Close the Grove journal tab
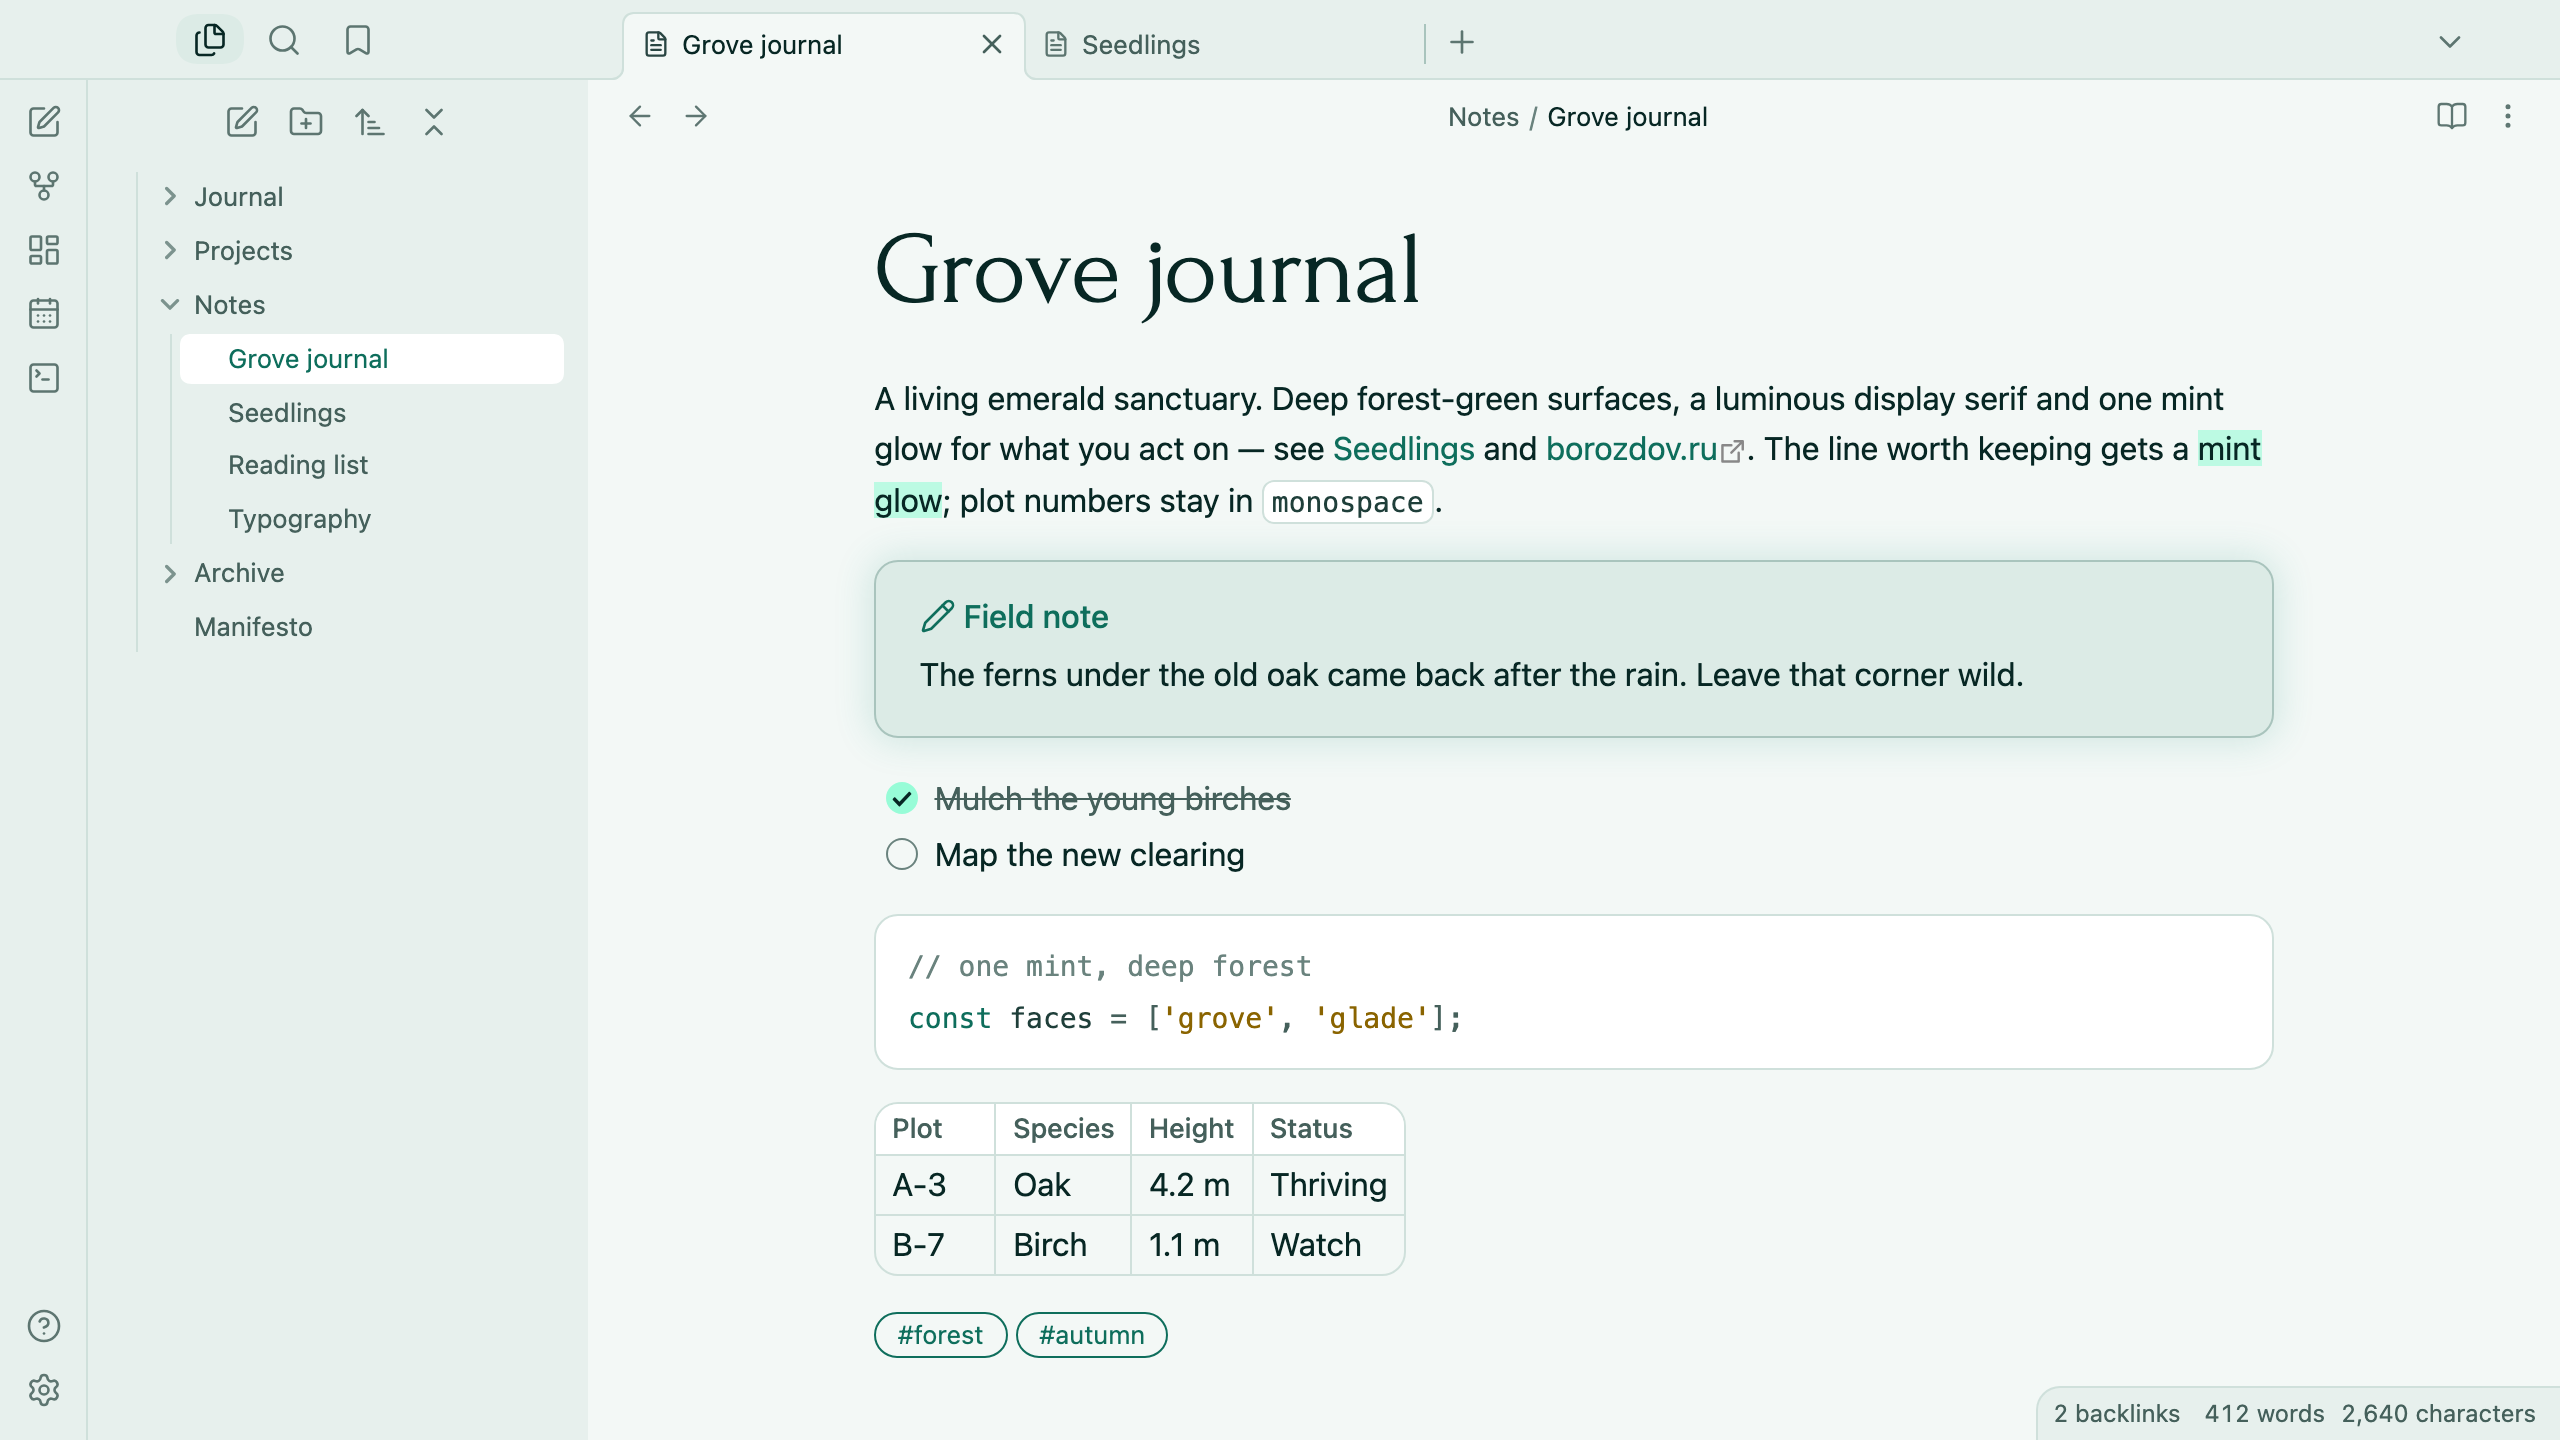 coord(992,44)
